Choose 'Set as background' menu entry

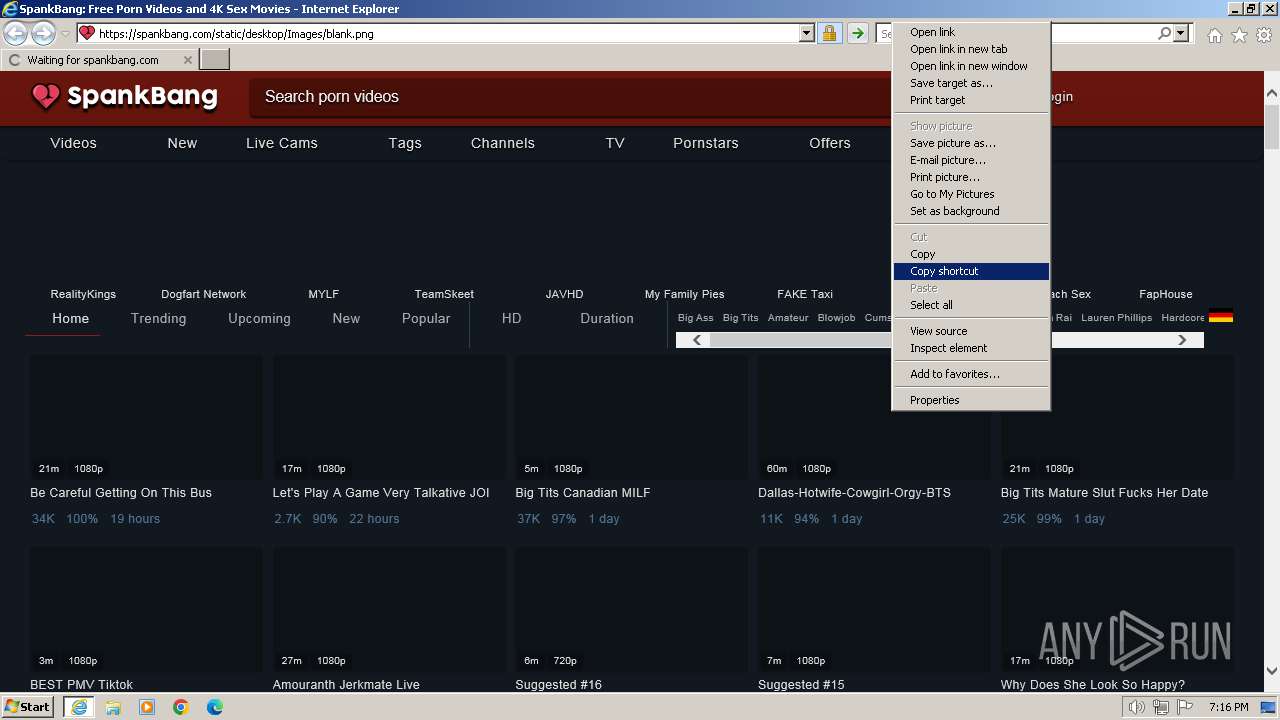(x=970, y=211)
